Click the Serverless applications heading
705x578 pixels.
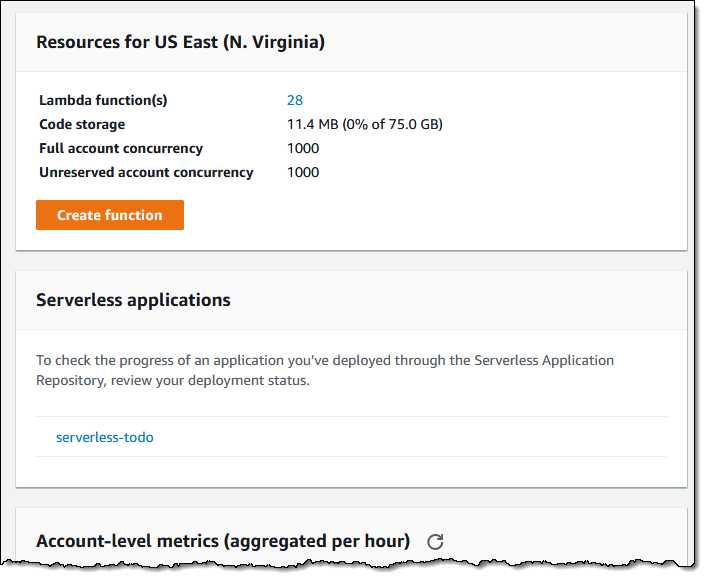133,300
